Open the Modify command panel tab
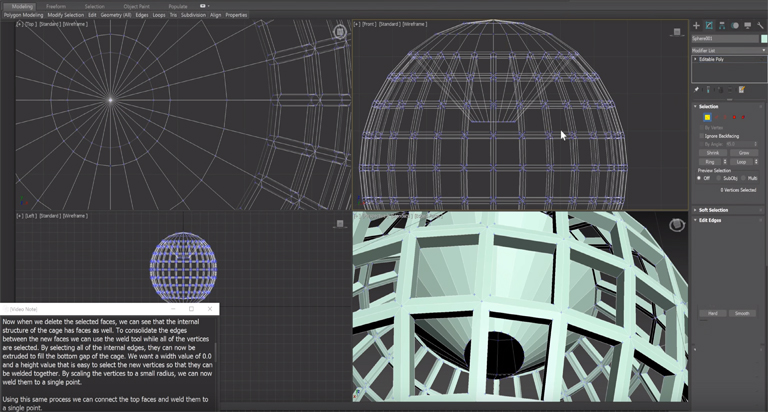Screen dimensions: 768x412 click(x=710, y=25)
